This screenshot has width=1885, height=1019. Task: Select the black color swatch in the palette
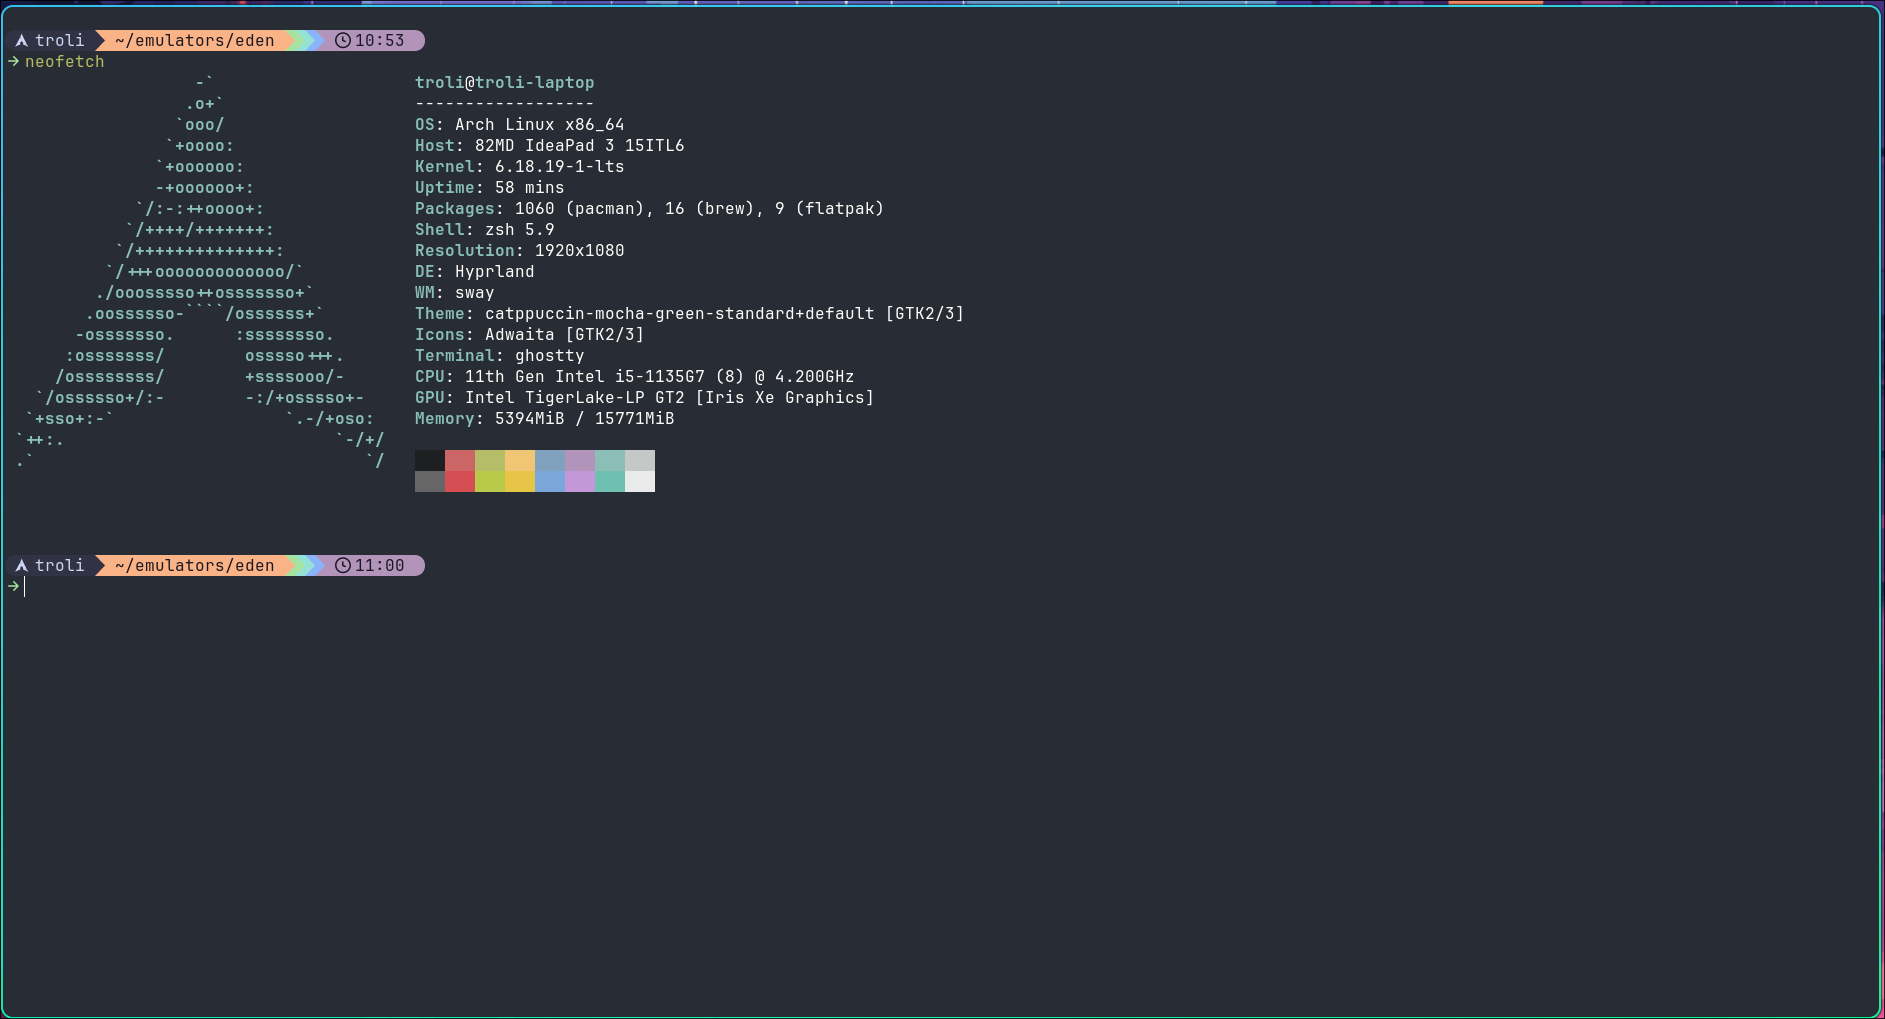[430, 460]
